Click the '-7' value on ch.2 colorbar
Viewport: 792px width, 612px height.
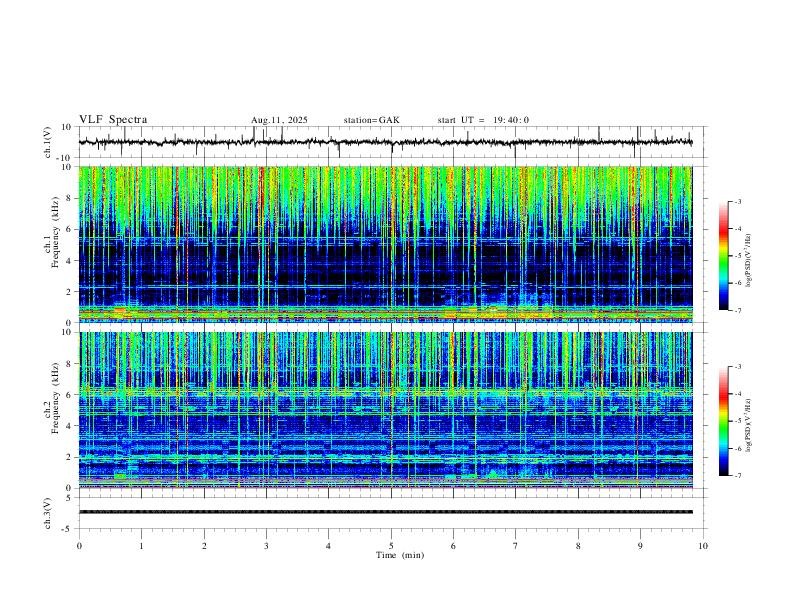[x=737, y=475]
